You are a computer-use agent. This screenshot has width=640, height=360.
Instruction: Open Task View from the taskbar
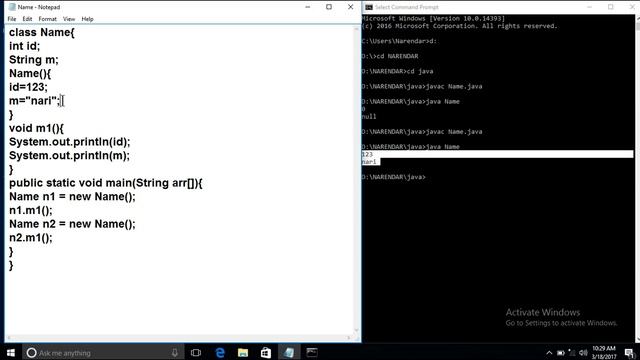tap(196, 353)
